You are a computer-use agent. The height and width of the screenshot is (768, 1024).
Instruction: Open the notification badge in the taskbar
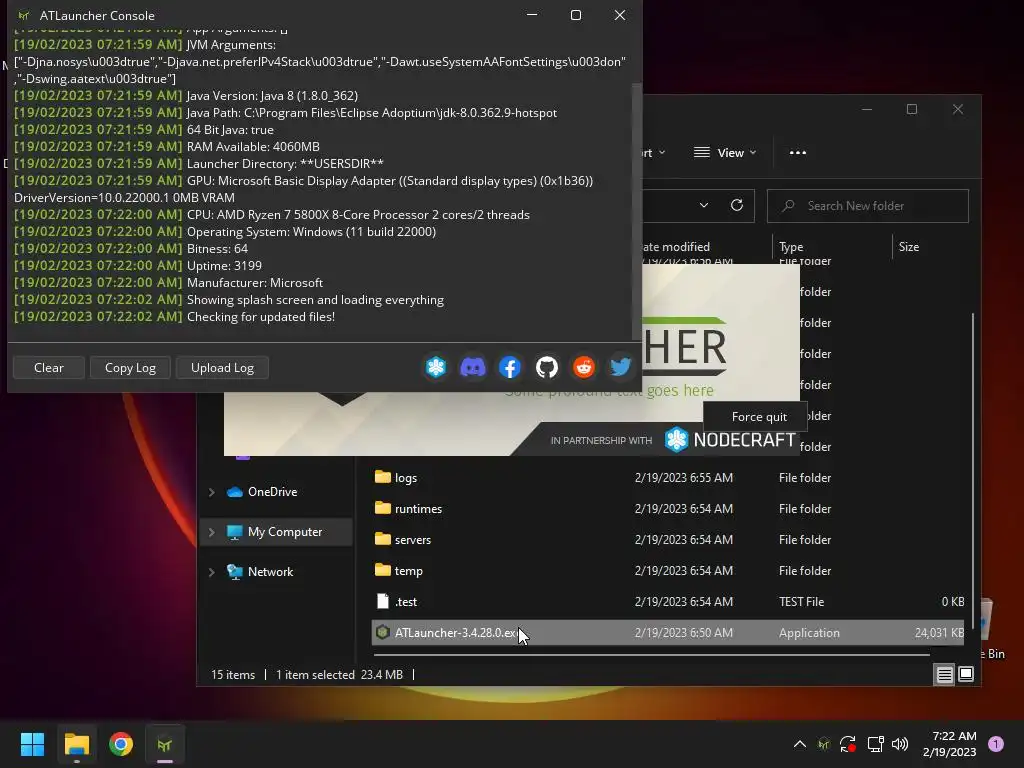click(996, 744)
